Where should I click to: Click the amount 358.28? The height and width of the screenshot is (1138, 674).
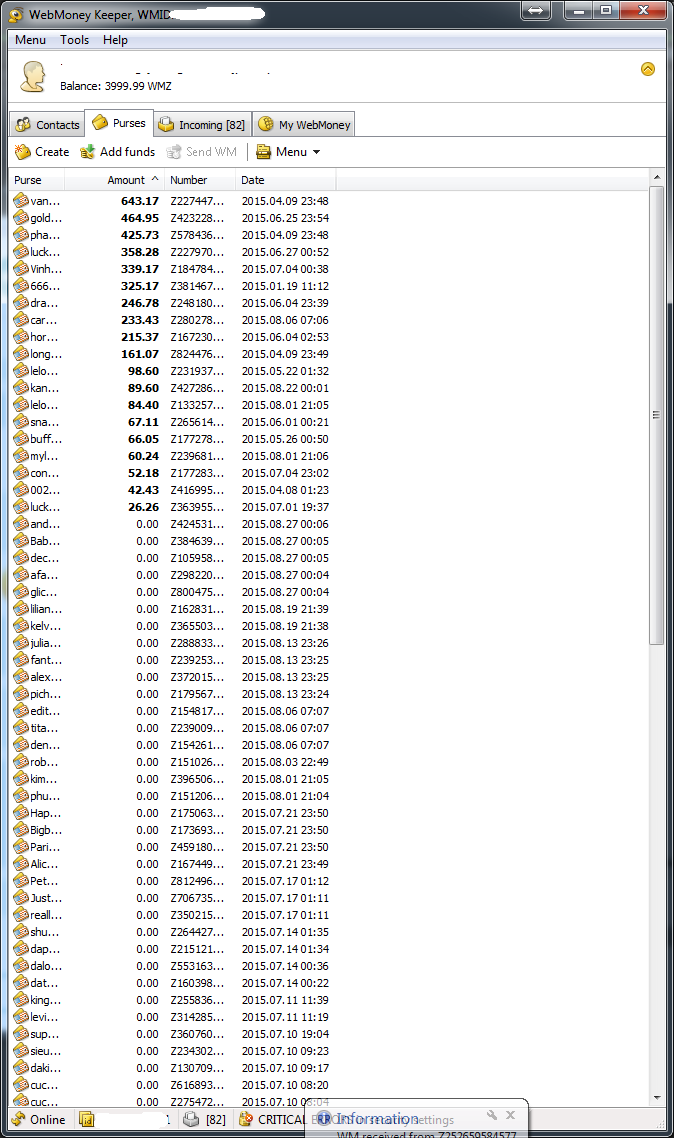pos(140,252)
